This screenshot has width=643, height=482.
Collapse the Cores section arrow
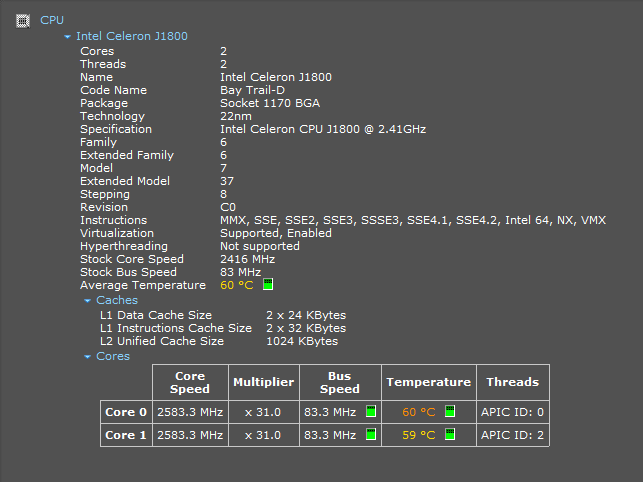point(87,357)
